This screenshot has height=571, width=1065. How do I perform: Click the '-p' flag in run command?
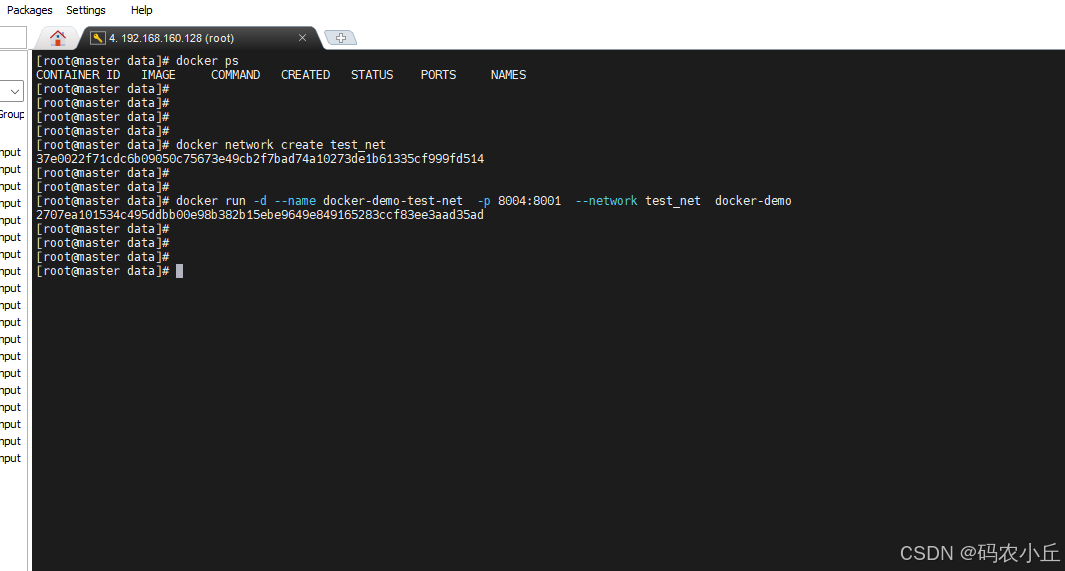click(x=484, y=201)
